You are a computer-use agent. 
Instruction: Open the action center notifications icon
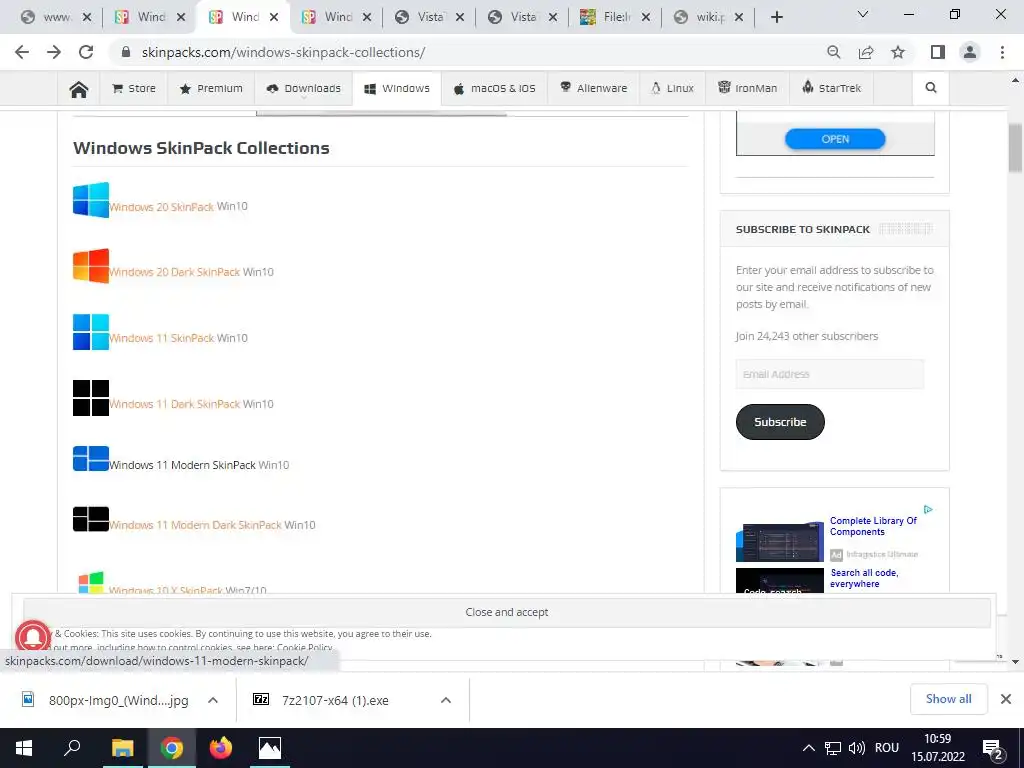click(993, 750)
